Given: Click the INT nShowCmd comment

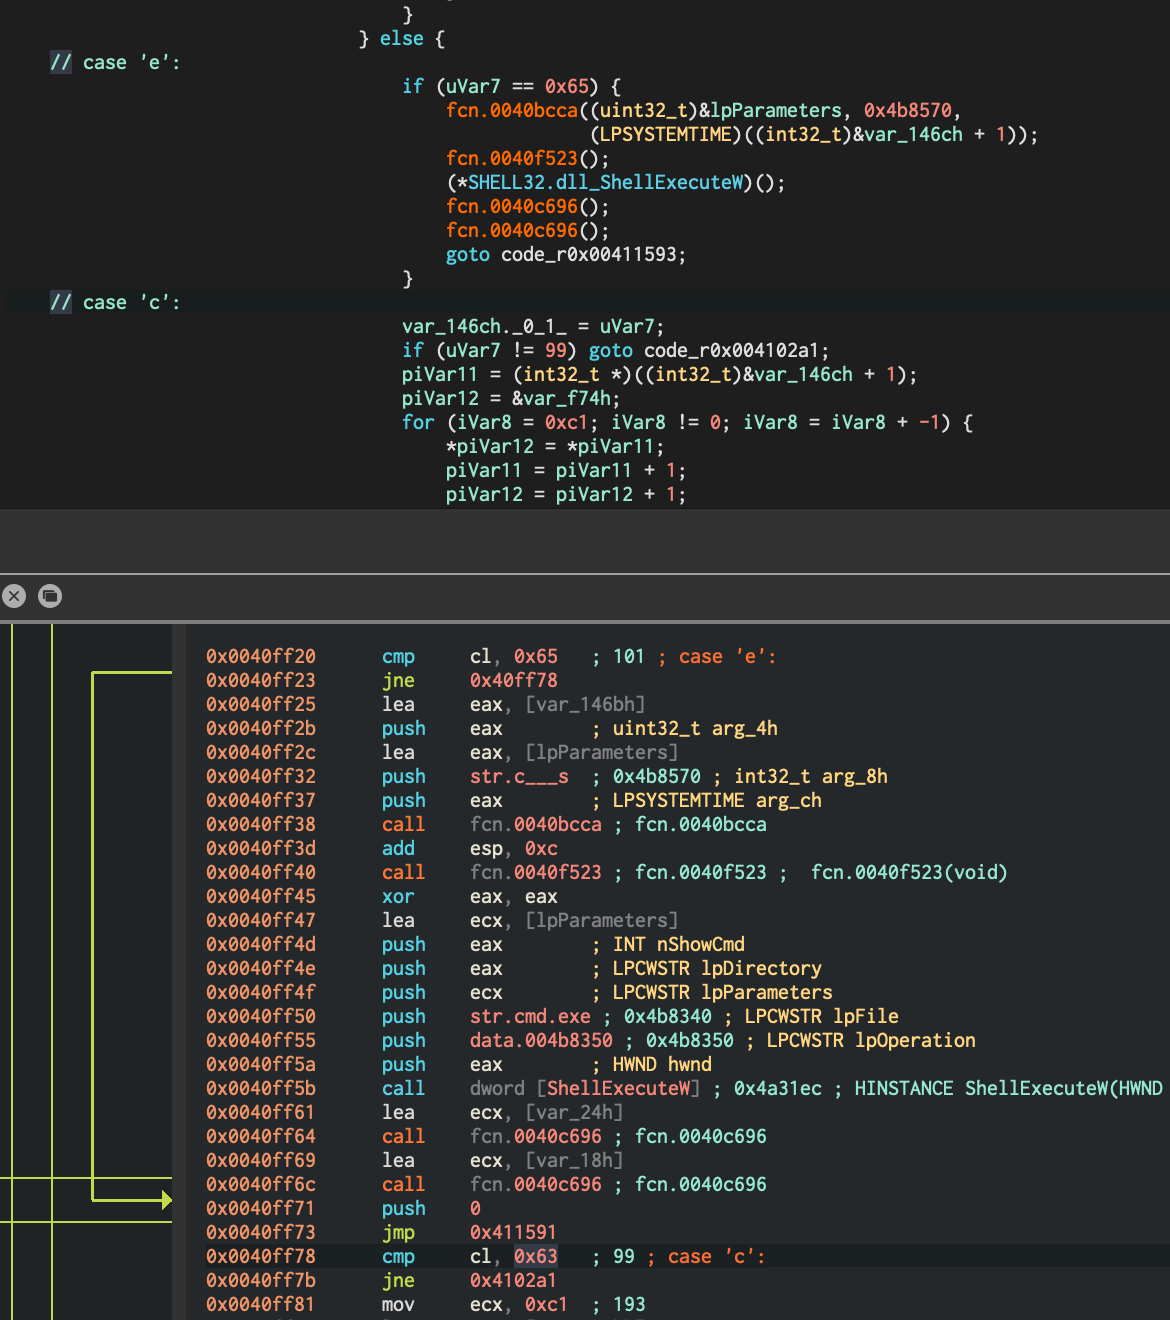Looking at the screenshot, I should tap(679, 944).
